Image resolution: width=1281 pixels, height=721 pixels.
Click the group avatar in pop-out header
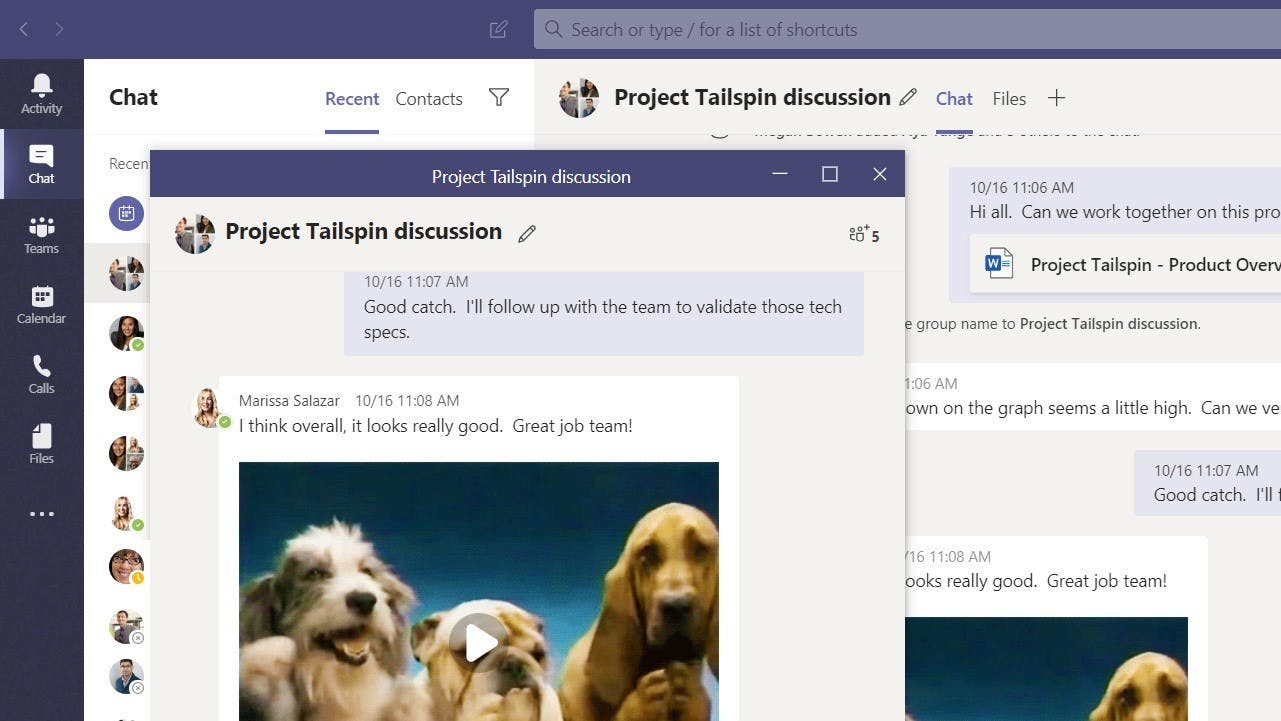tap(195, 233)
